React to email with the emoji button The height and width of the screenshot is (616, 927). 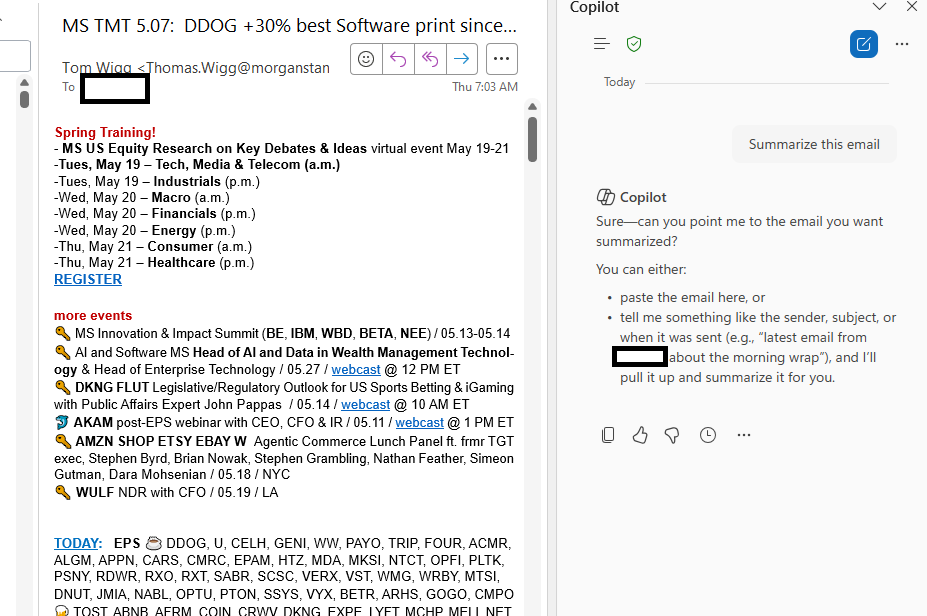click(366, 59)
